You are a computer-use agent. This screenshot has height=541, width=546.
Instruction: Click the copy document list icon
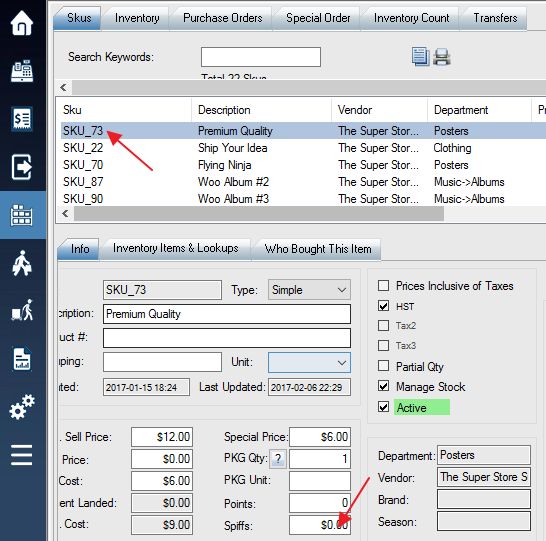(x=420, y=56)
